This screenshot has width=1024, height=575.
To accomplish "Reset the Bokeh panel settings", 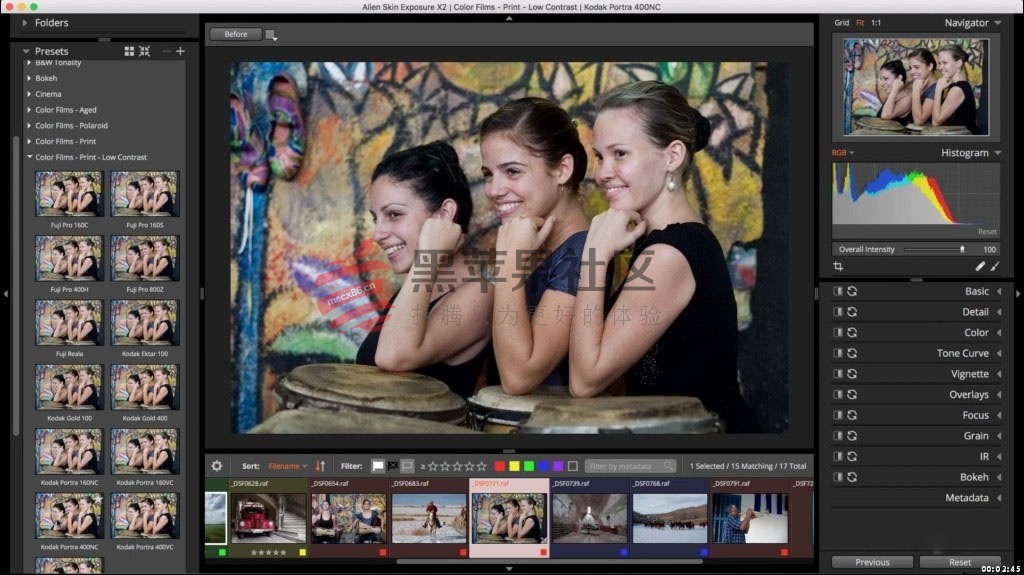I will 852,477.
